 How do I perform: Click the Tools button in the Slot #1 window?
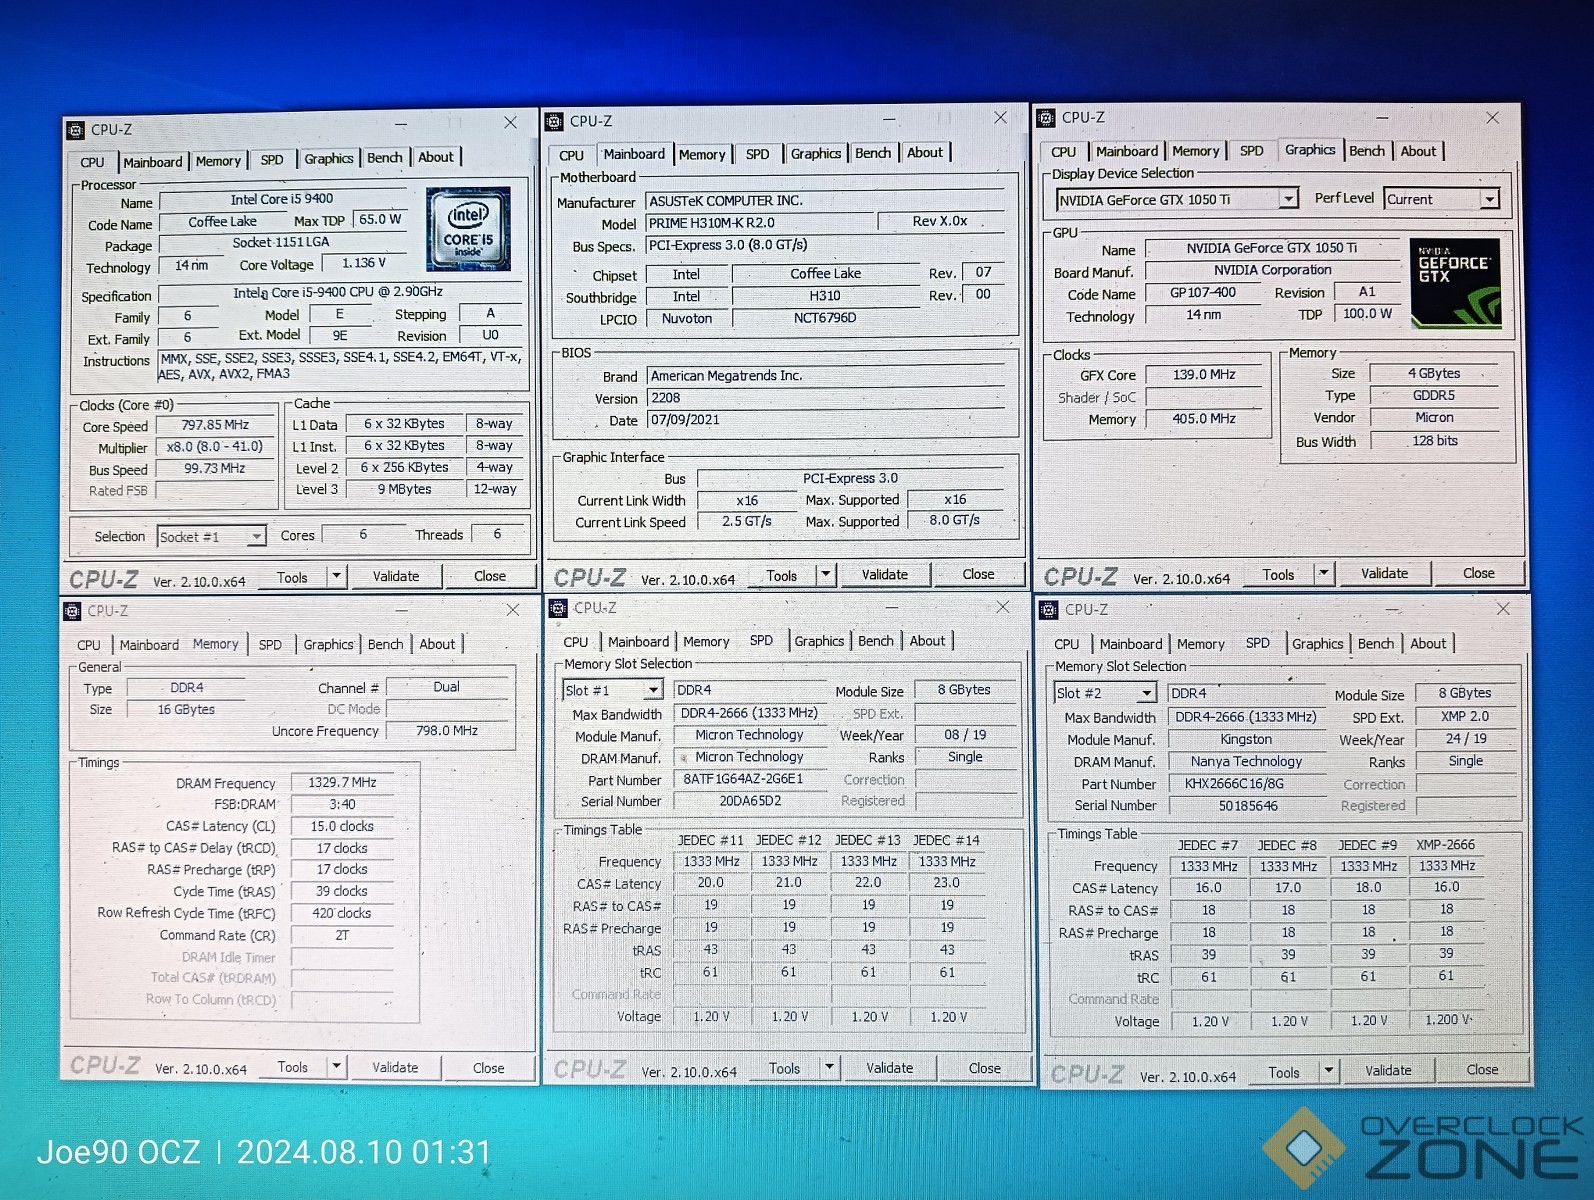tap(785, 1068)
